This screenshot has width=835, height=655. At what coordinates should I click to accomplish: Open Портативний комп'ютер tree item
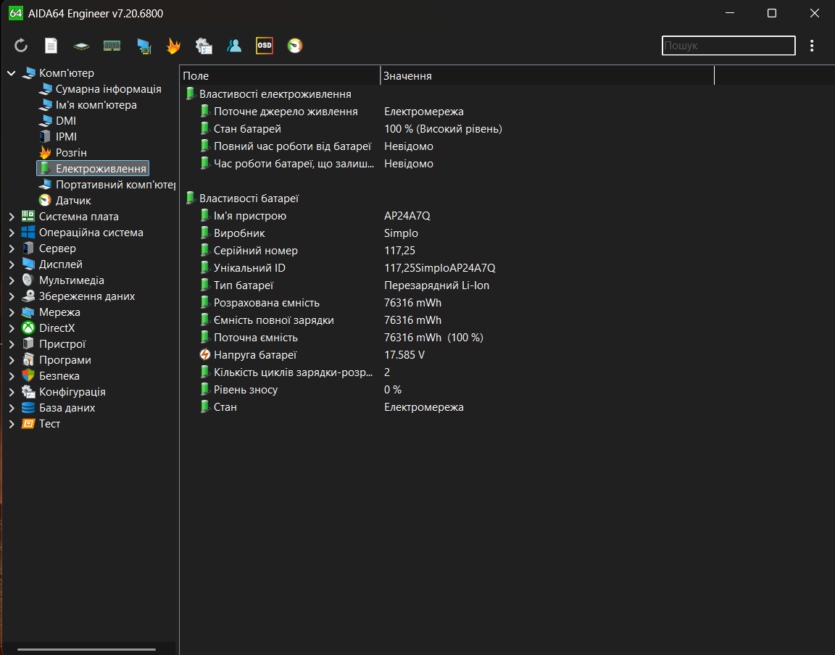click(115, 185)
